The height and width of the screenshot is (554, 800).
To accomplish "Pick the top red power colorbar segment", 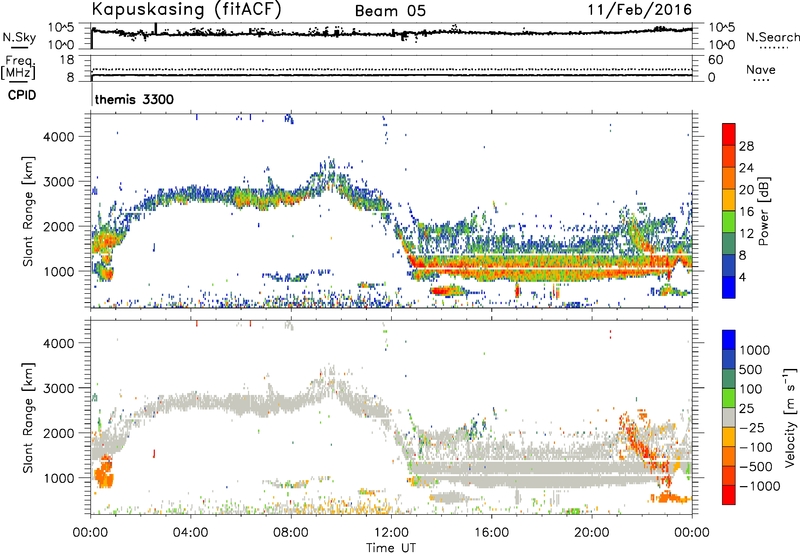I will pos(729,134).
